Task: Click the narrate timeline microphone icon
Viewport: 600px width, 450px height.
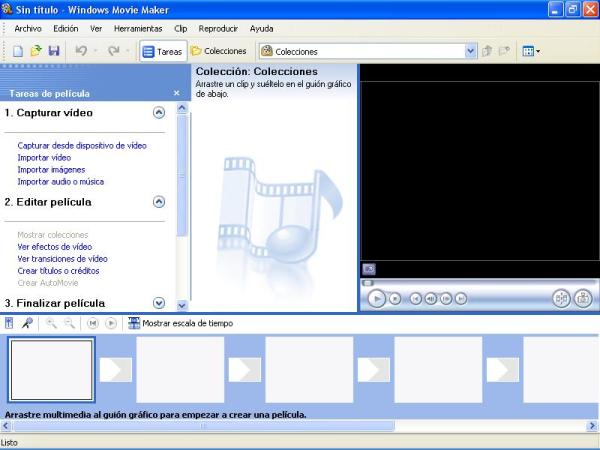Action: (x=27, y=323)
